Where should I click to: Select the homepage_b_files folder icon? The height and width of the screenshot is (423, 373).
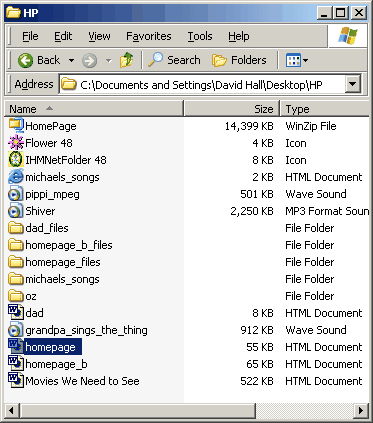coord(15,245)
